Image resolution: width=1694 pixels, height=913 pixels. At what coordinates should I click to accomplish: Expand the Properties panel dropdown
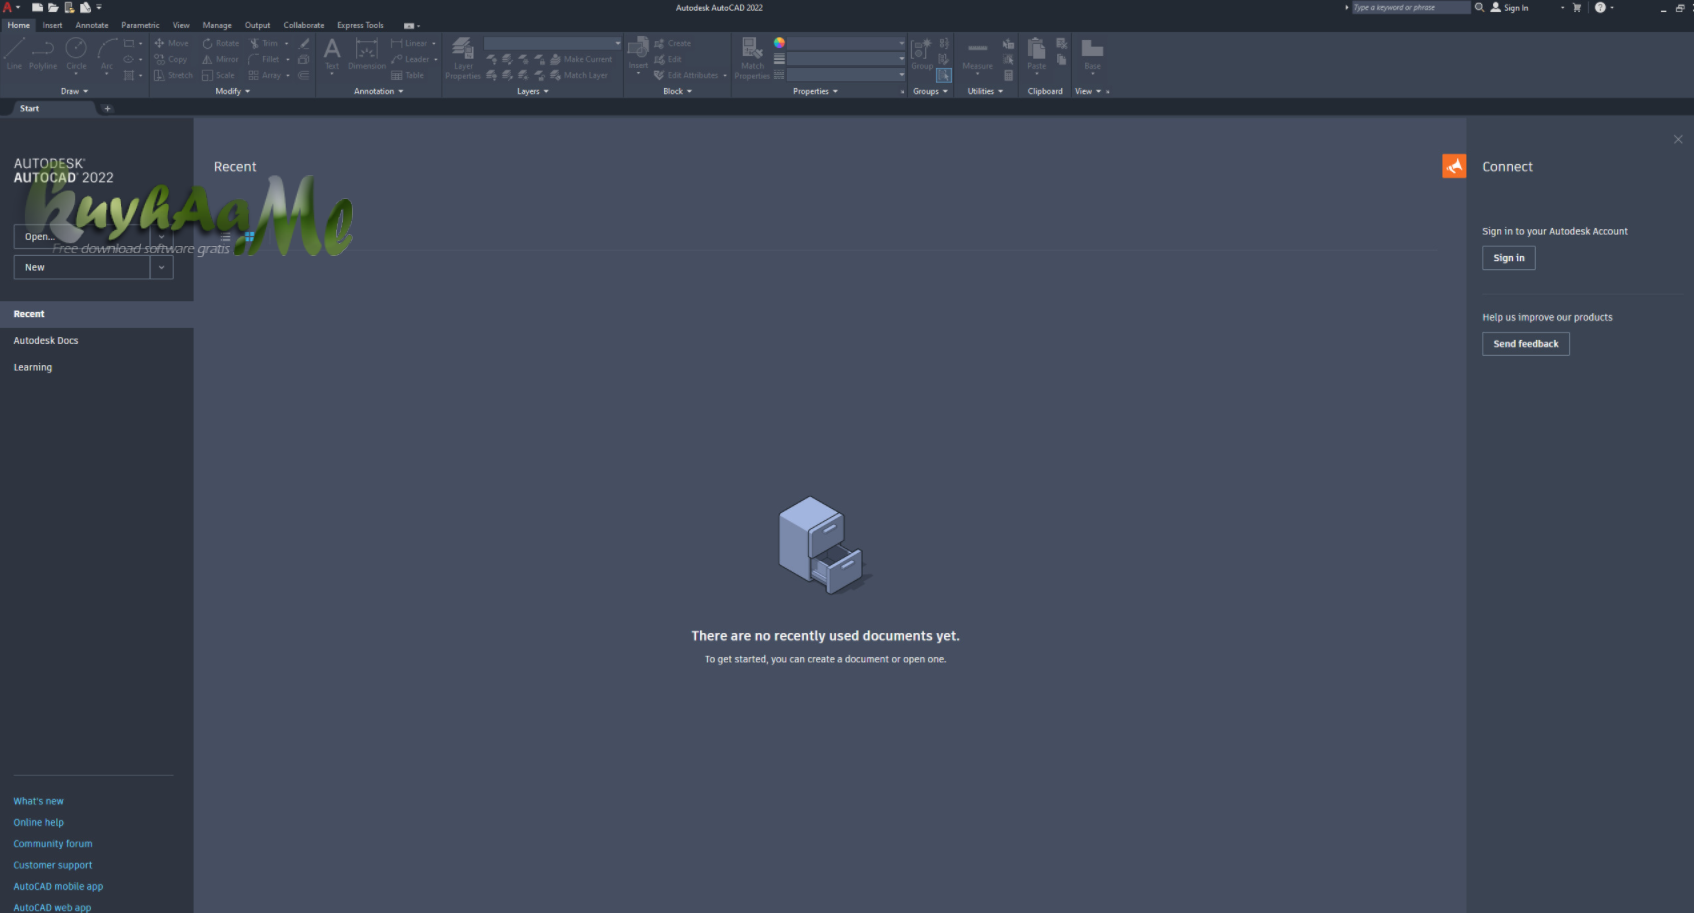[816, 91]
